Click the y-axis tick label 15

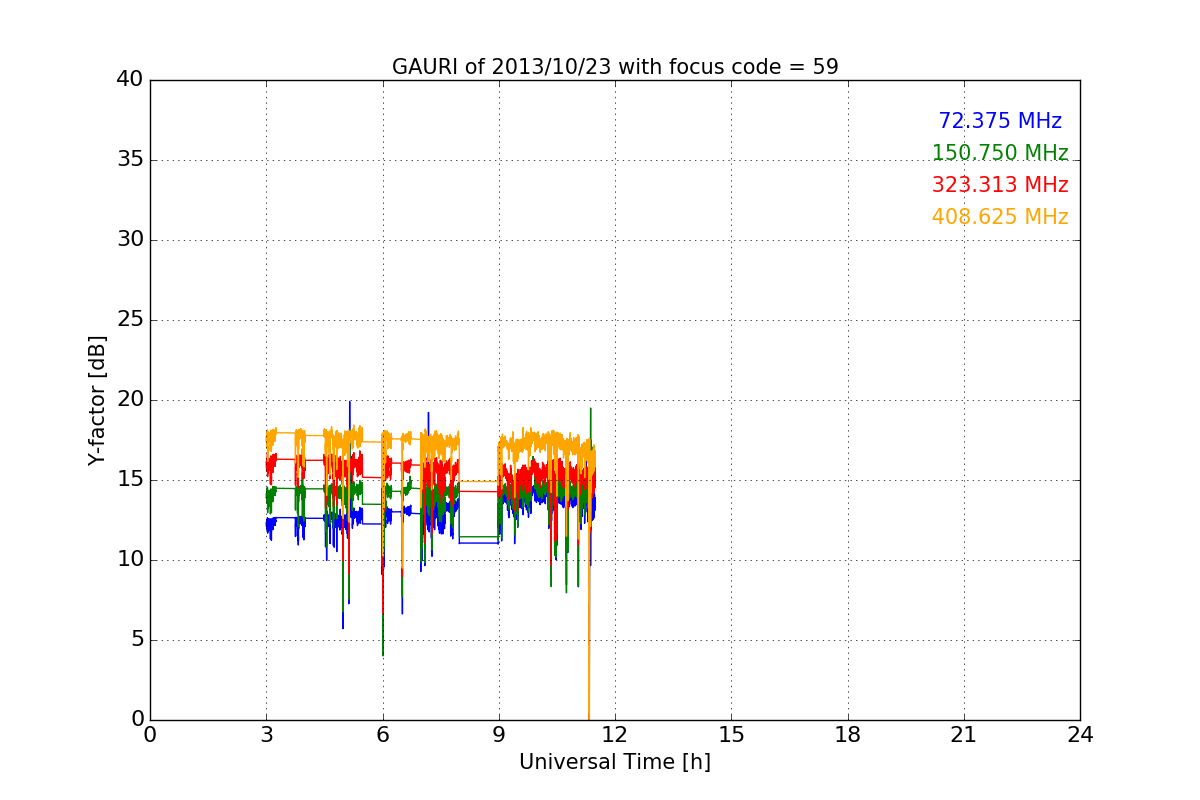(x=130, y=480)
